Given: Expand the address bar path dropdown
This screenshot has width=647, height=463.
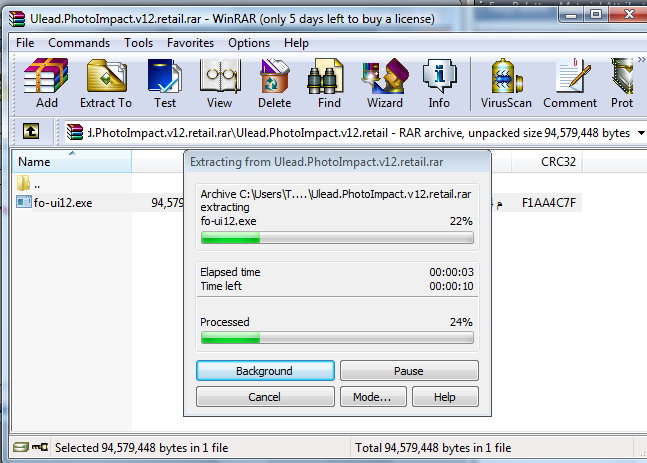Looking at the screenshot, I should point(641,133).
